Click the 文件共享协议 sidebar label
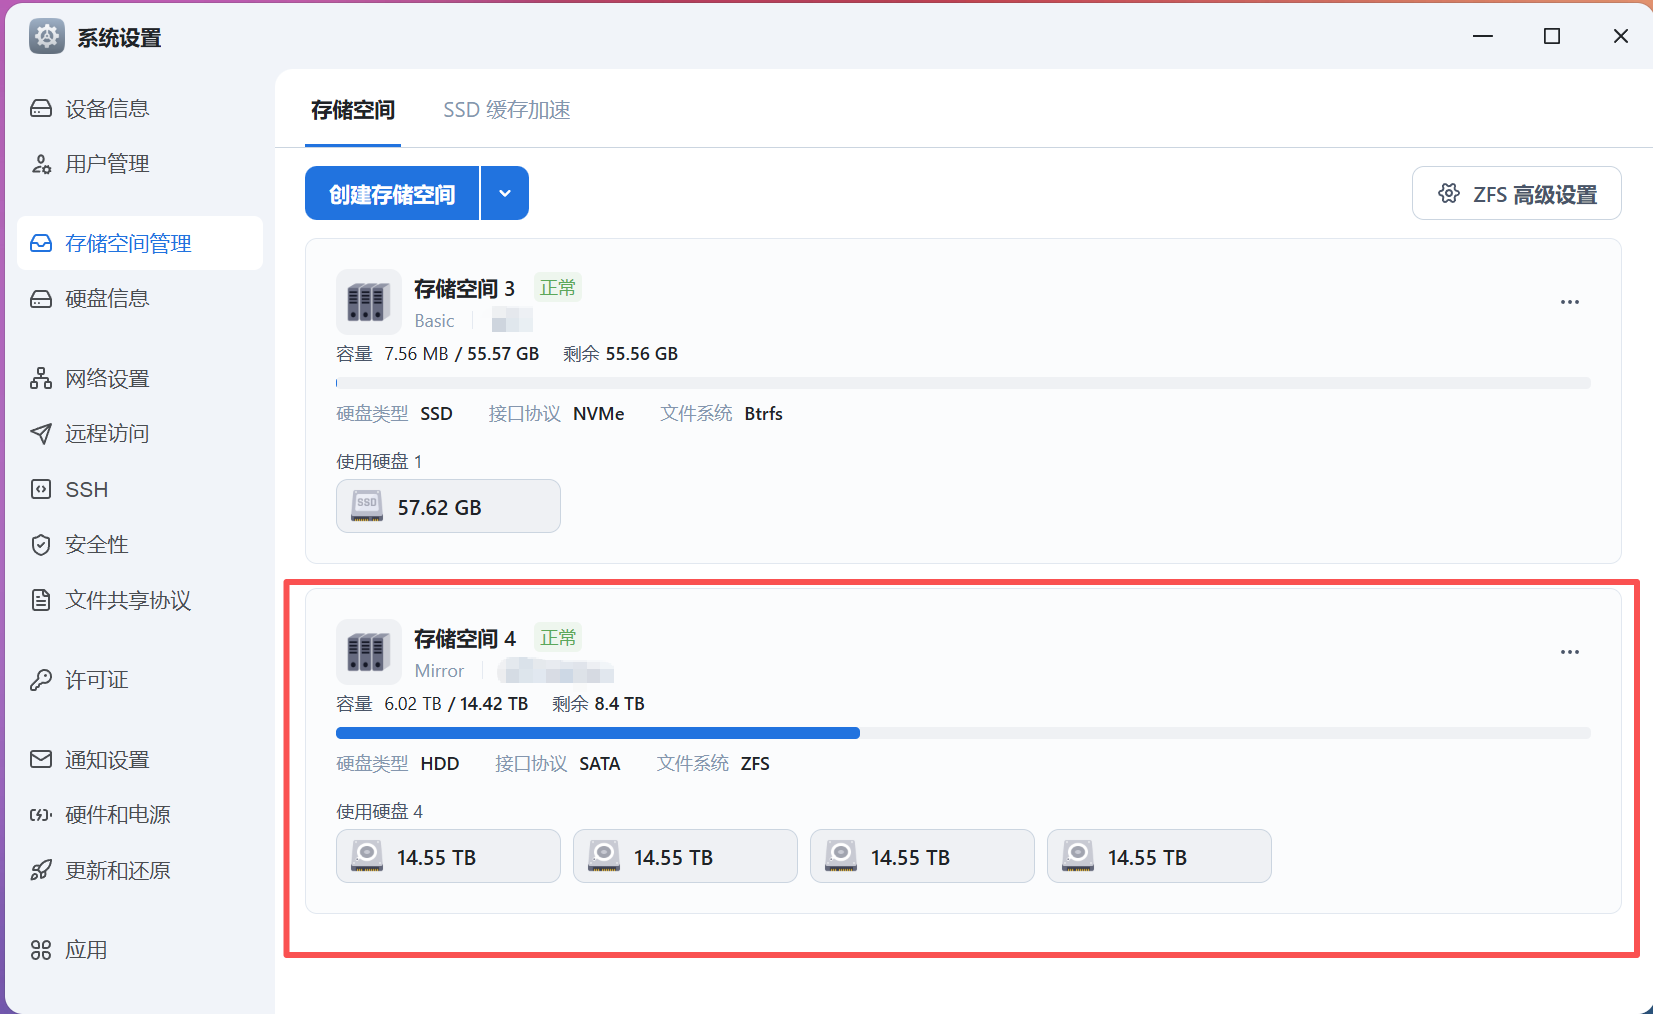1653x1014 pixels. pyautogui.click(x=128, y=600)
